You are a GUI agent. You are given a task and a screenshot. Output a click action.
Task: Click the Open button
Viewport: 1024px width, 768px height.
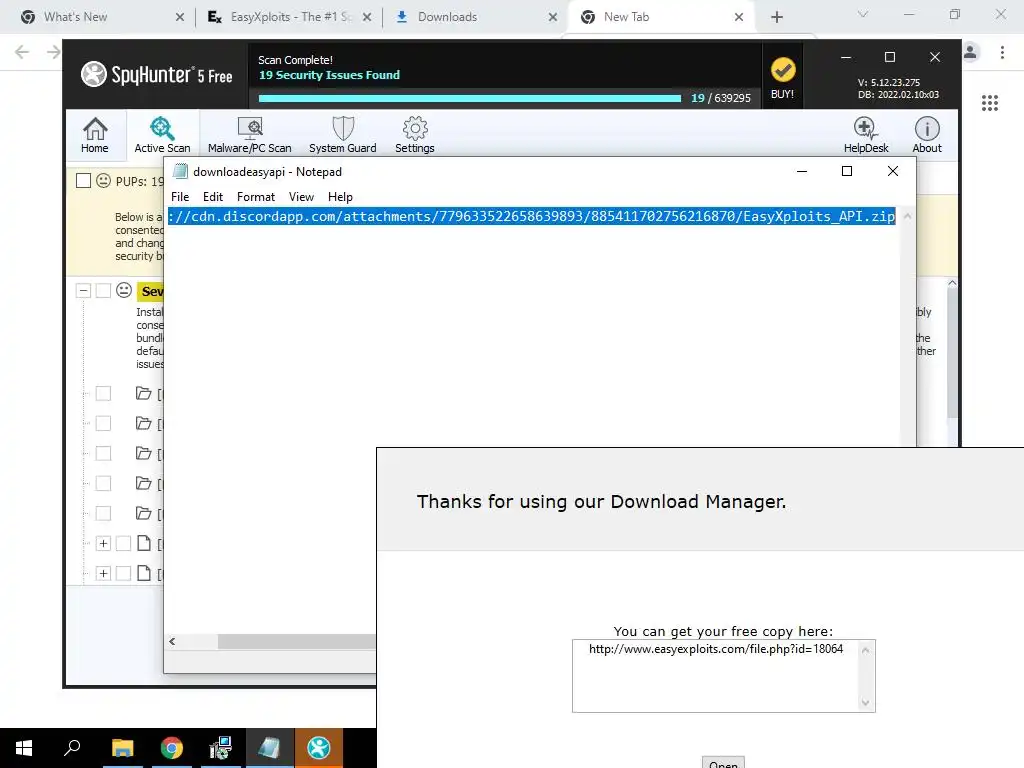click(x=723, y=762)
